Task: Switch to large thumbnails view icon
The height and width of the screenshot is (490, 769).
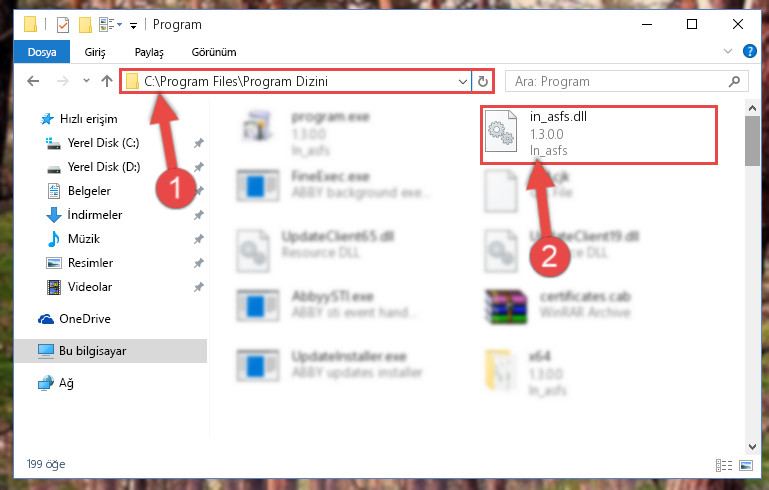Action: click(746, 465)
